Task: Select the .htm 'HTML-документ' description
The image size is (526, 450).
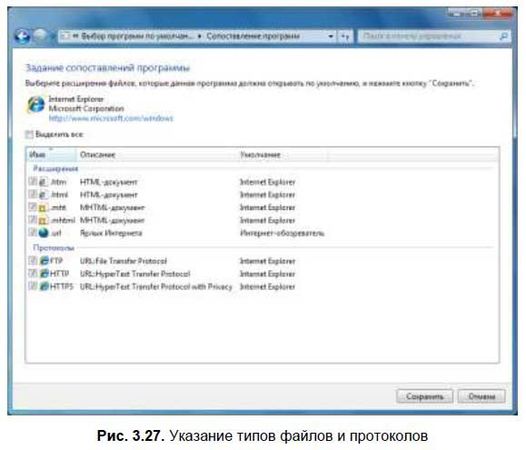Action: pos(109,182)
